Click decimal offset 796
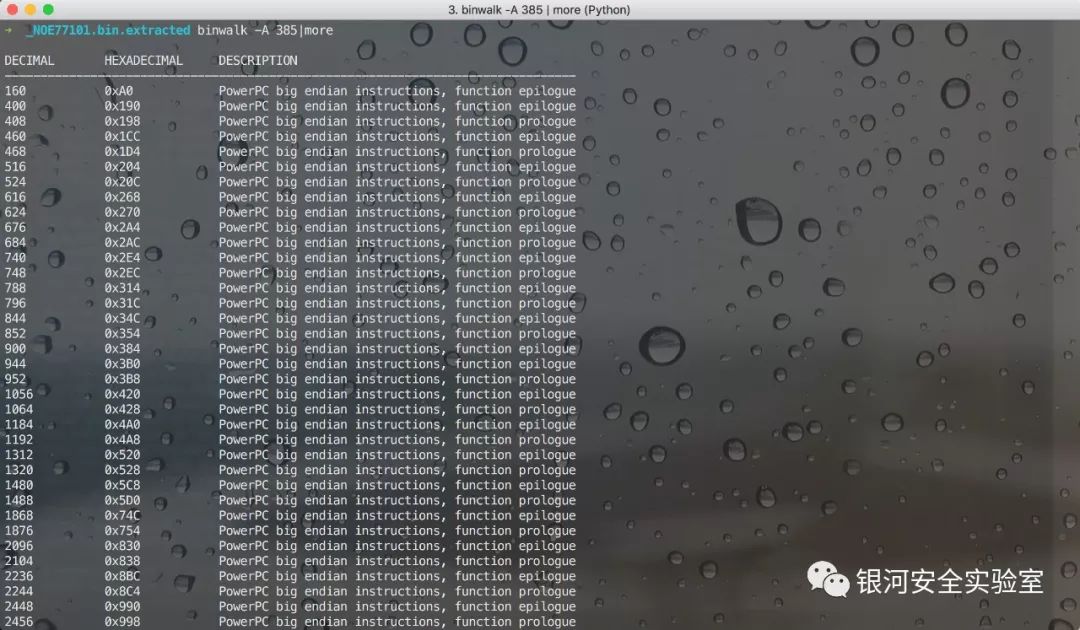 [x=15, y=303]
